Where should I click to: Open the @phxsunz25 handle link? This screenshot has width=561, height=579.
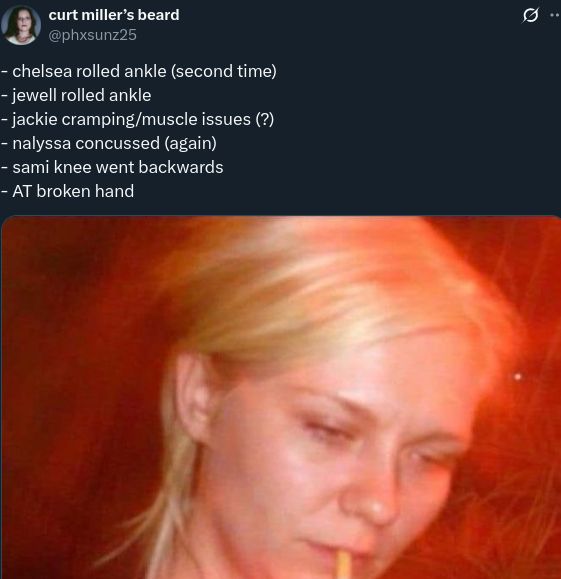92,35
